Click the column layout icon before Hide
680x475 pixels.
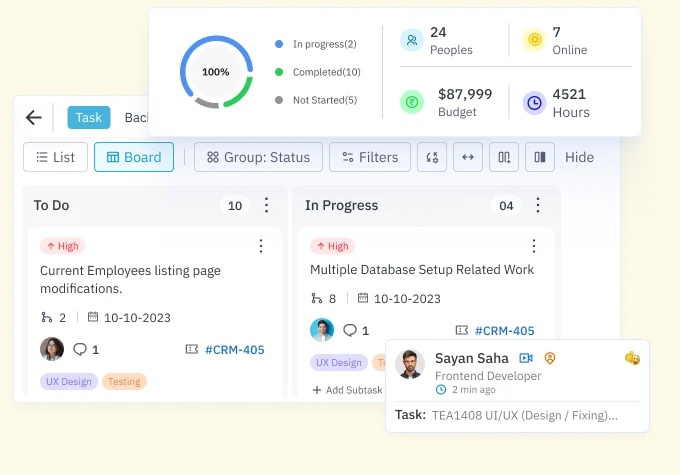click(x=540, y=157)
